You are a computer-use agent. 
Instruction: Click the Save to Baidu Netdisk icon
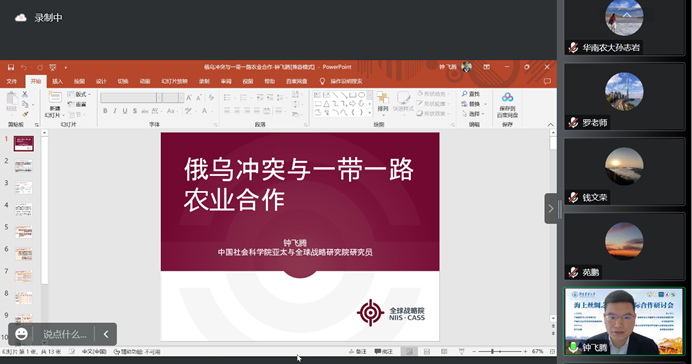point(508,97)
